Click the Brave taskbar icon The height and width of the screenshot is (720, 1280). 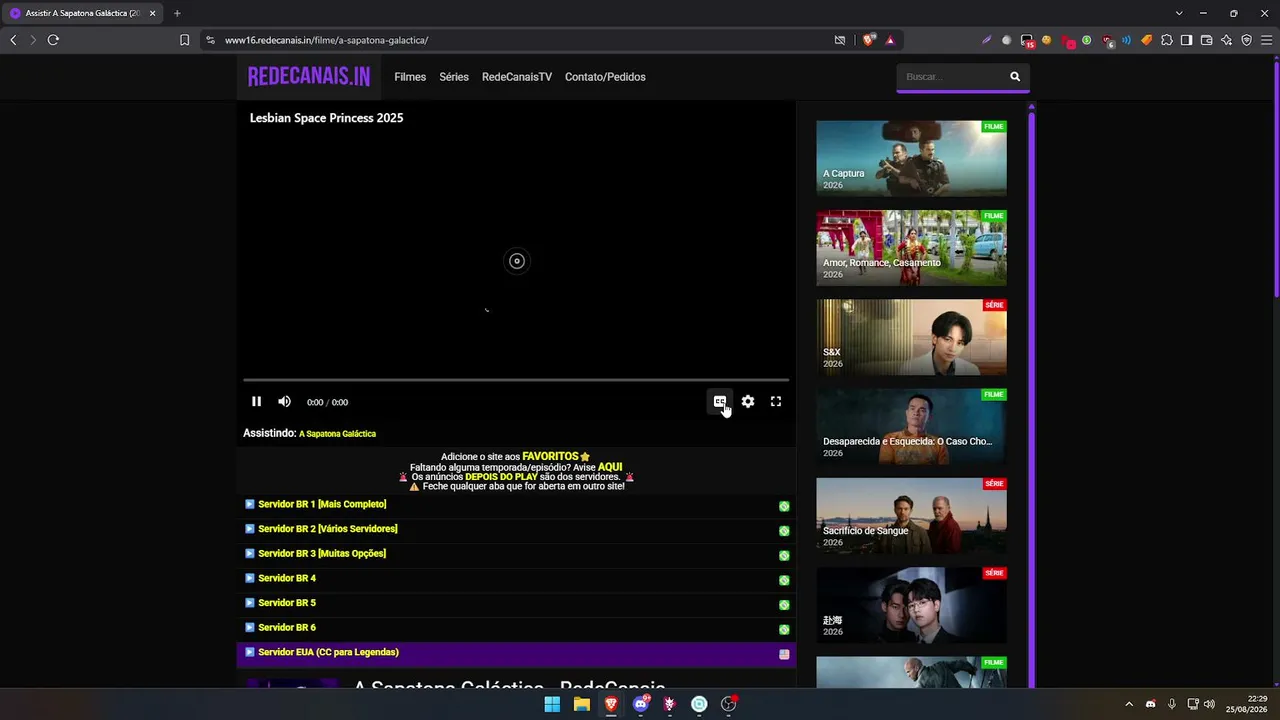click(x=611, y=704)
